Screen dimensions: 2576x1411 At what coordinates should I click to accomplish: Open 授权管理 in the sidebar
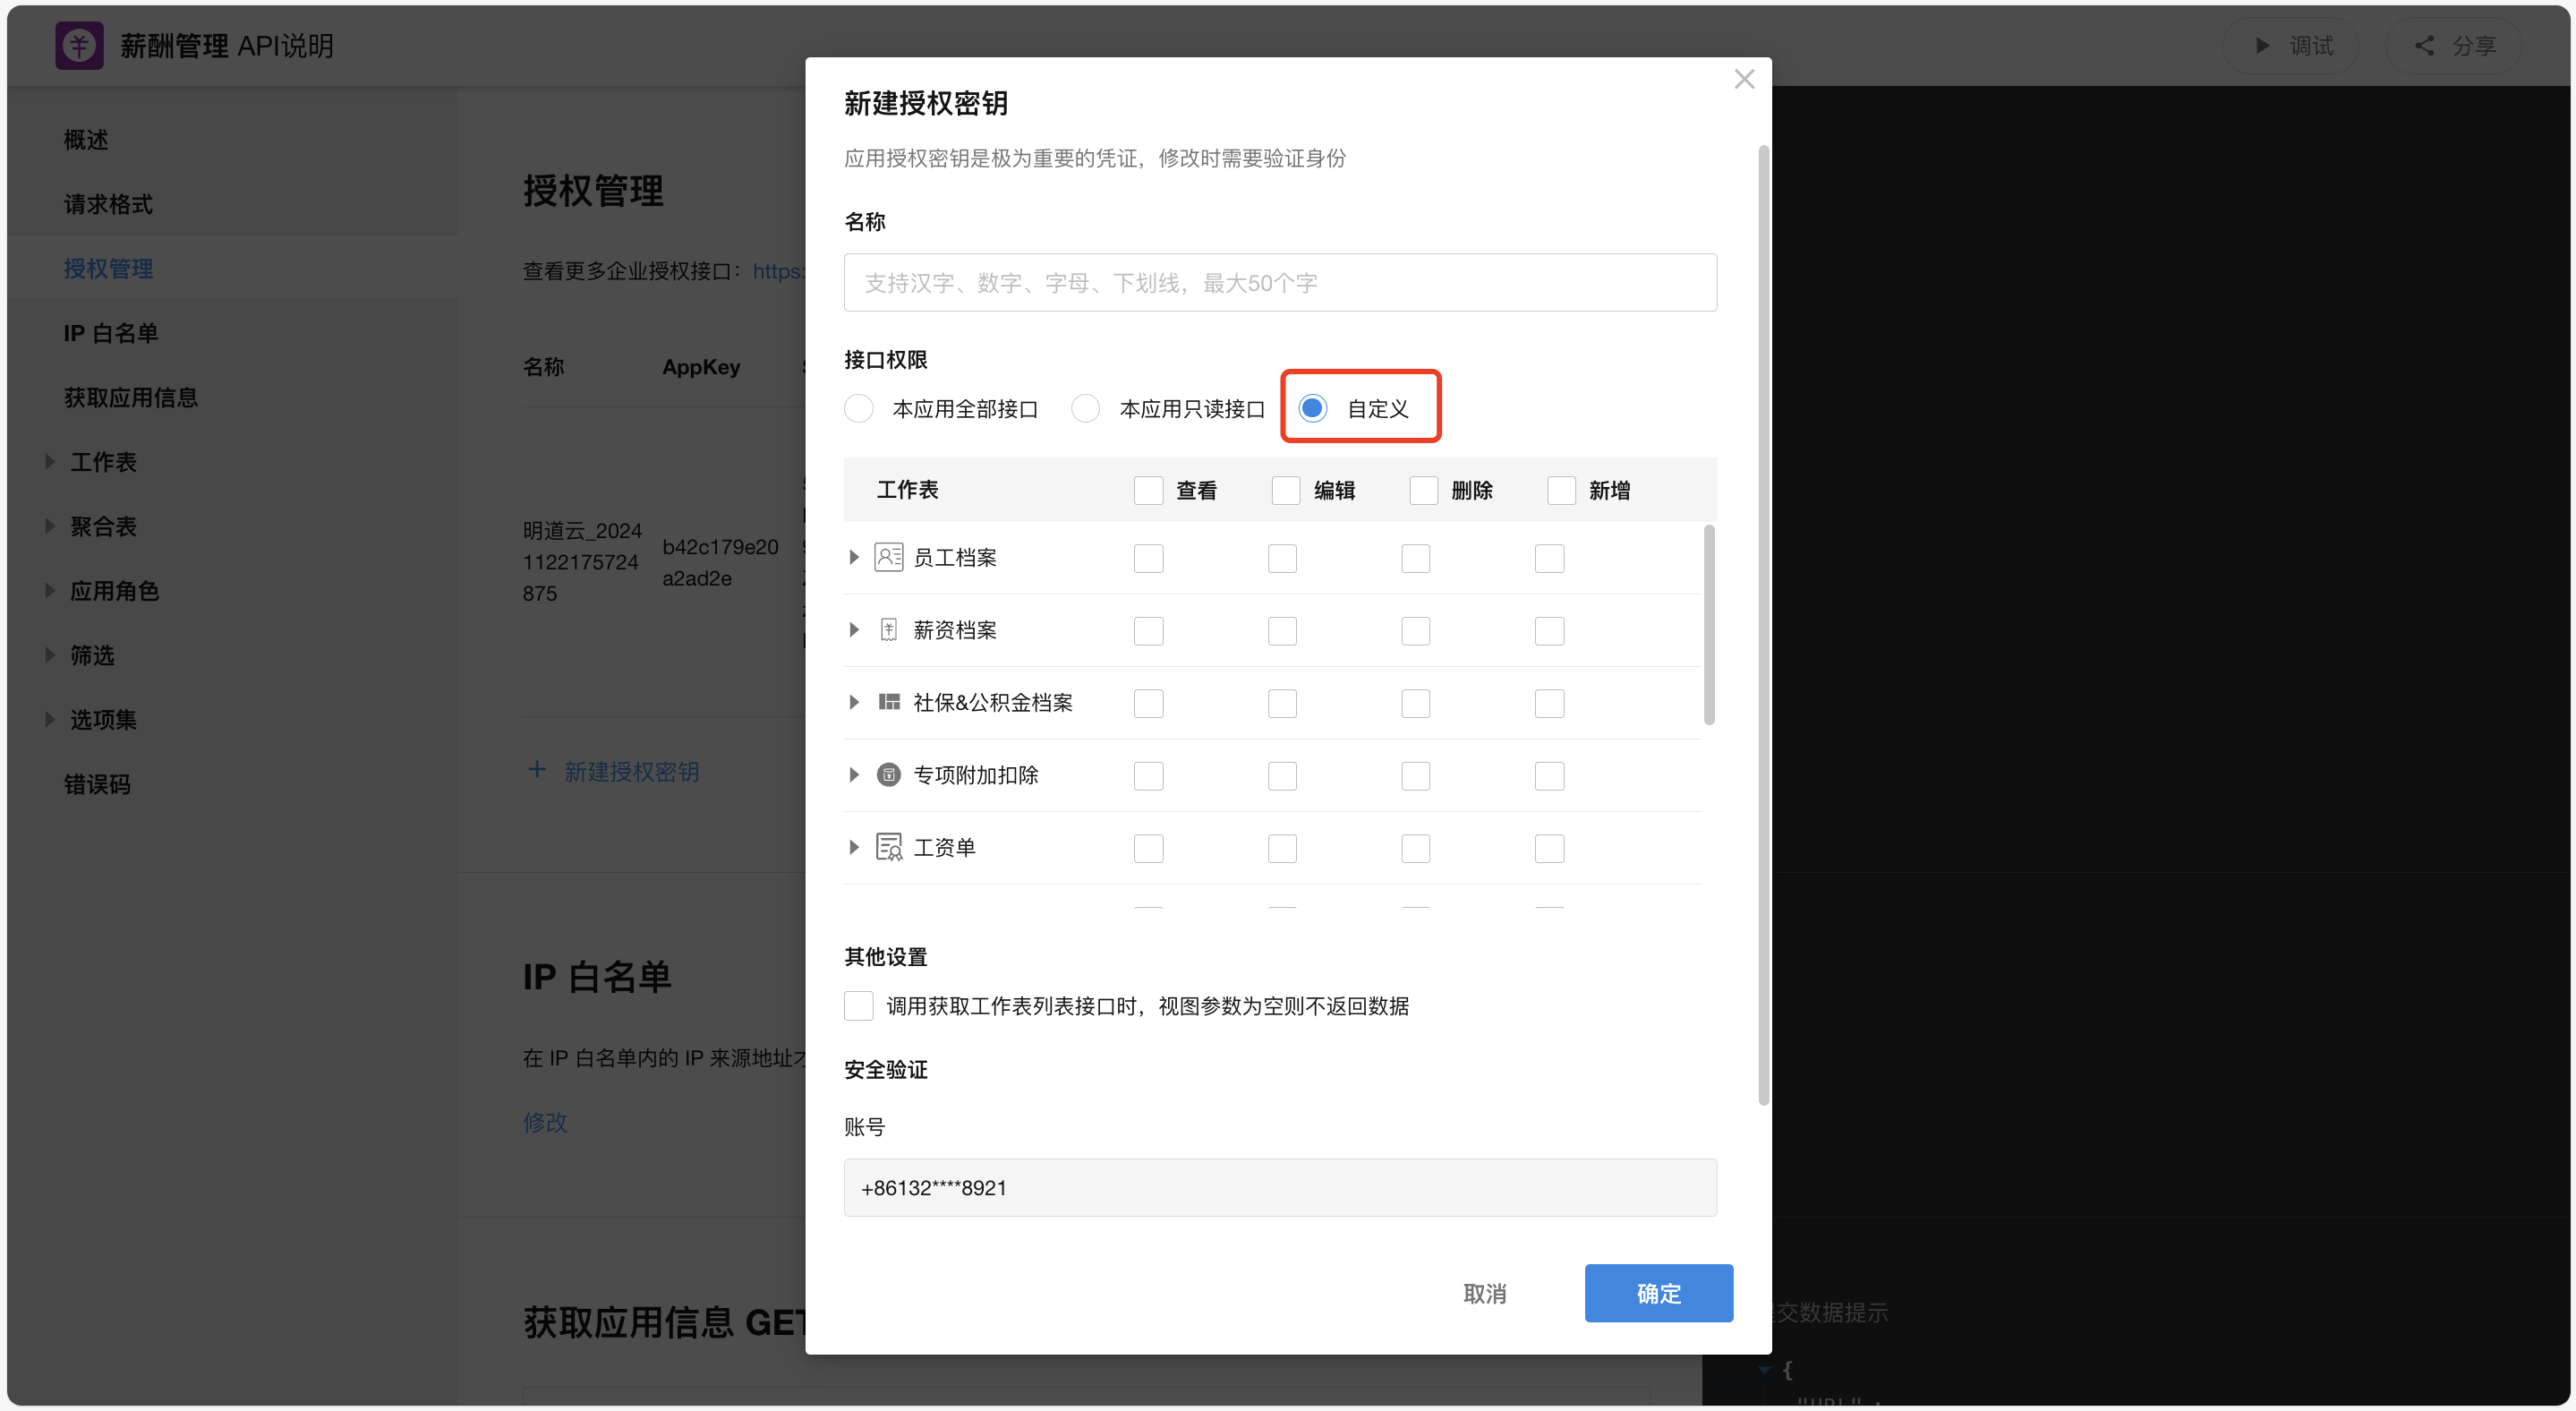(x=108, y=268)
